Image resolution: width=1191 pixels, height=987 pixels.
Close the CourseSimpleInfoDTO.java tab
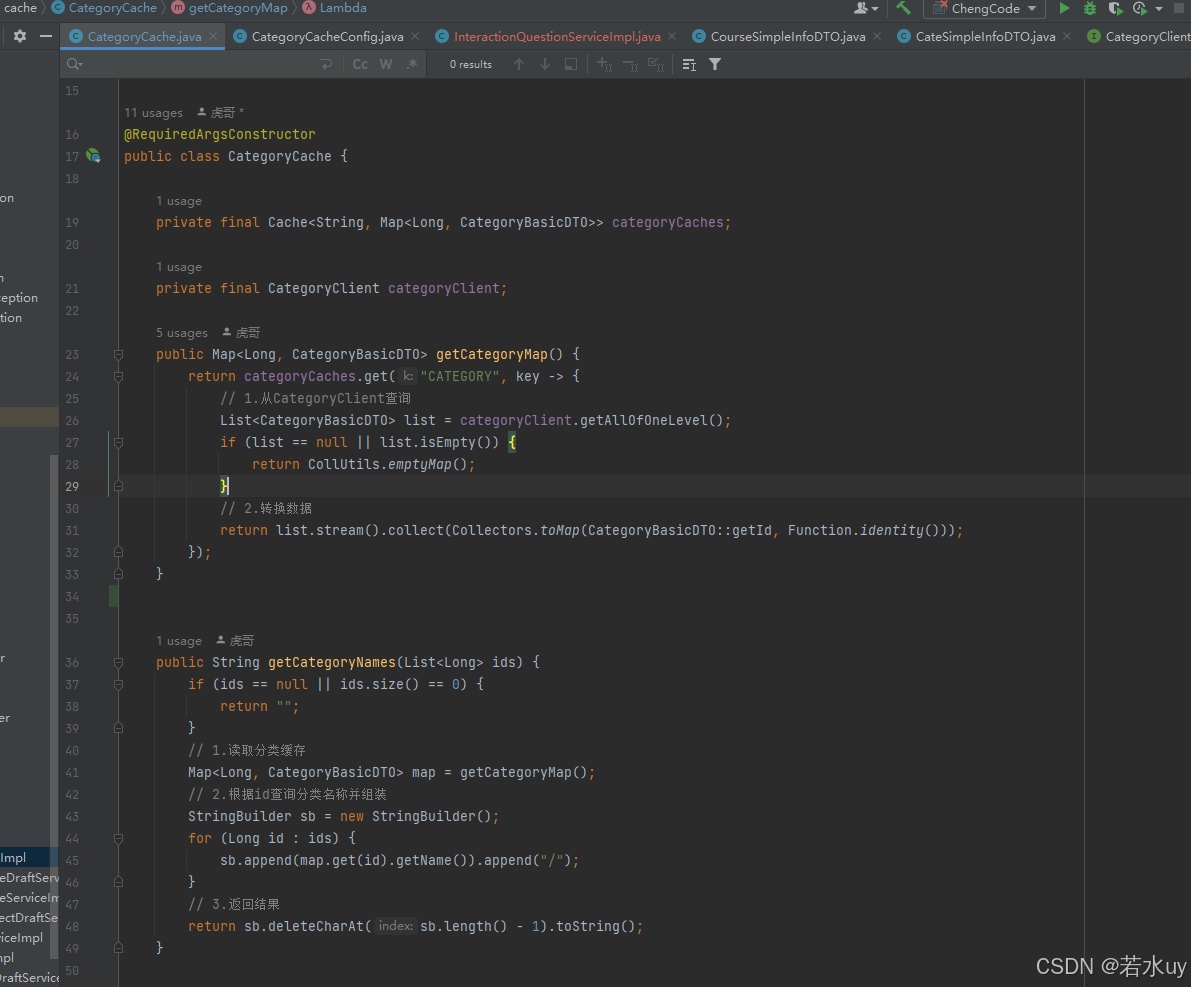pos(877,36)
